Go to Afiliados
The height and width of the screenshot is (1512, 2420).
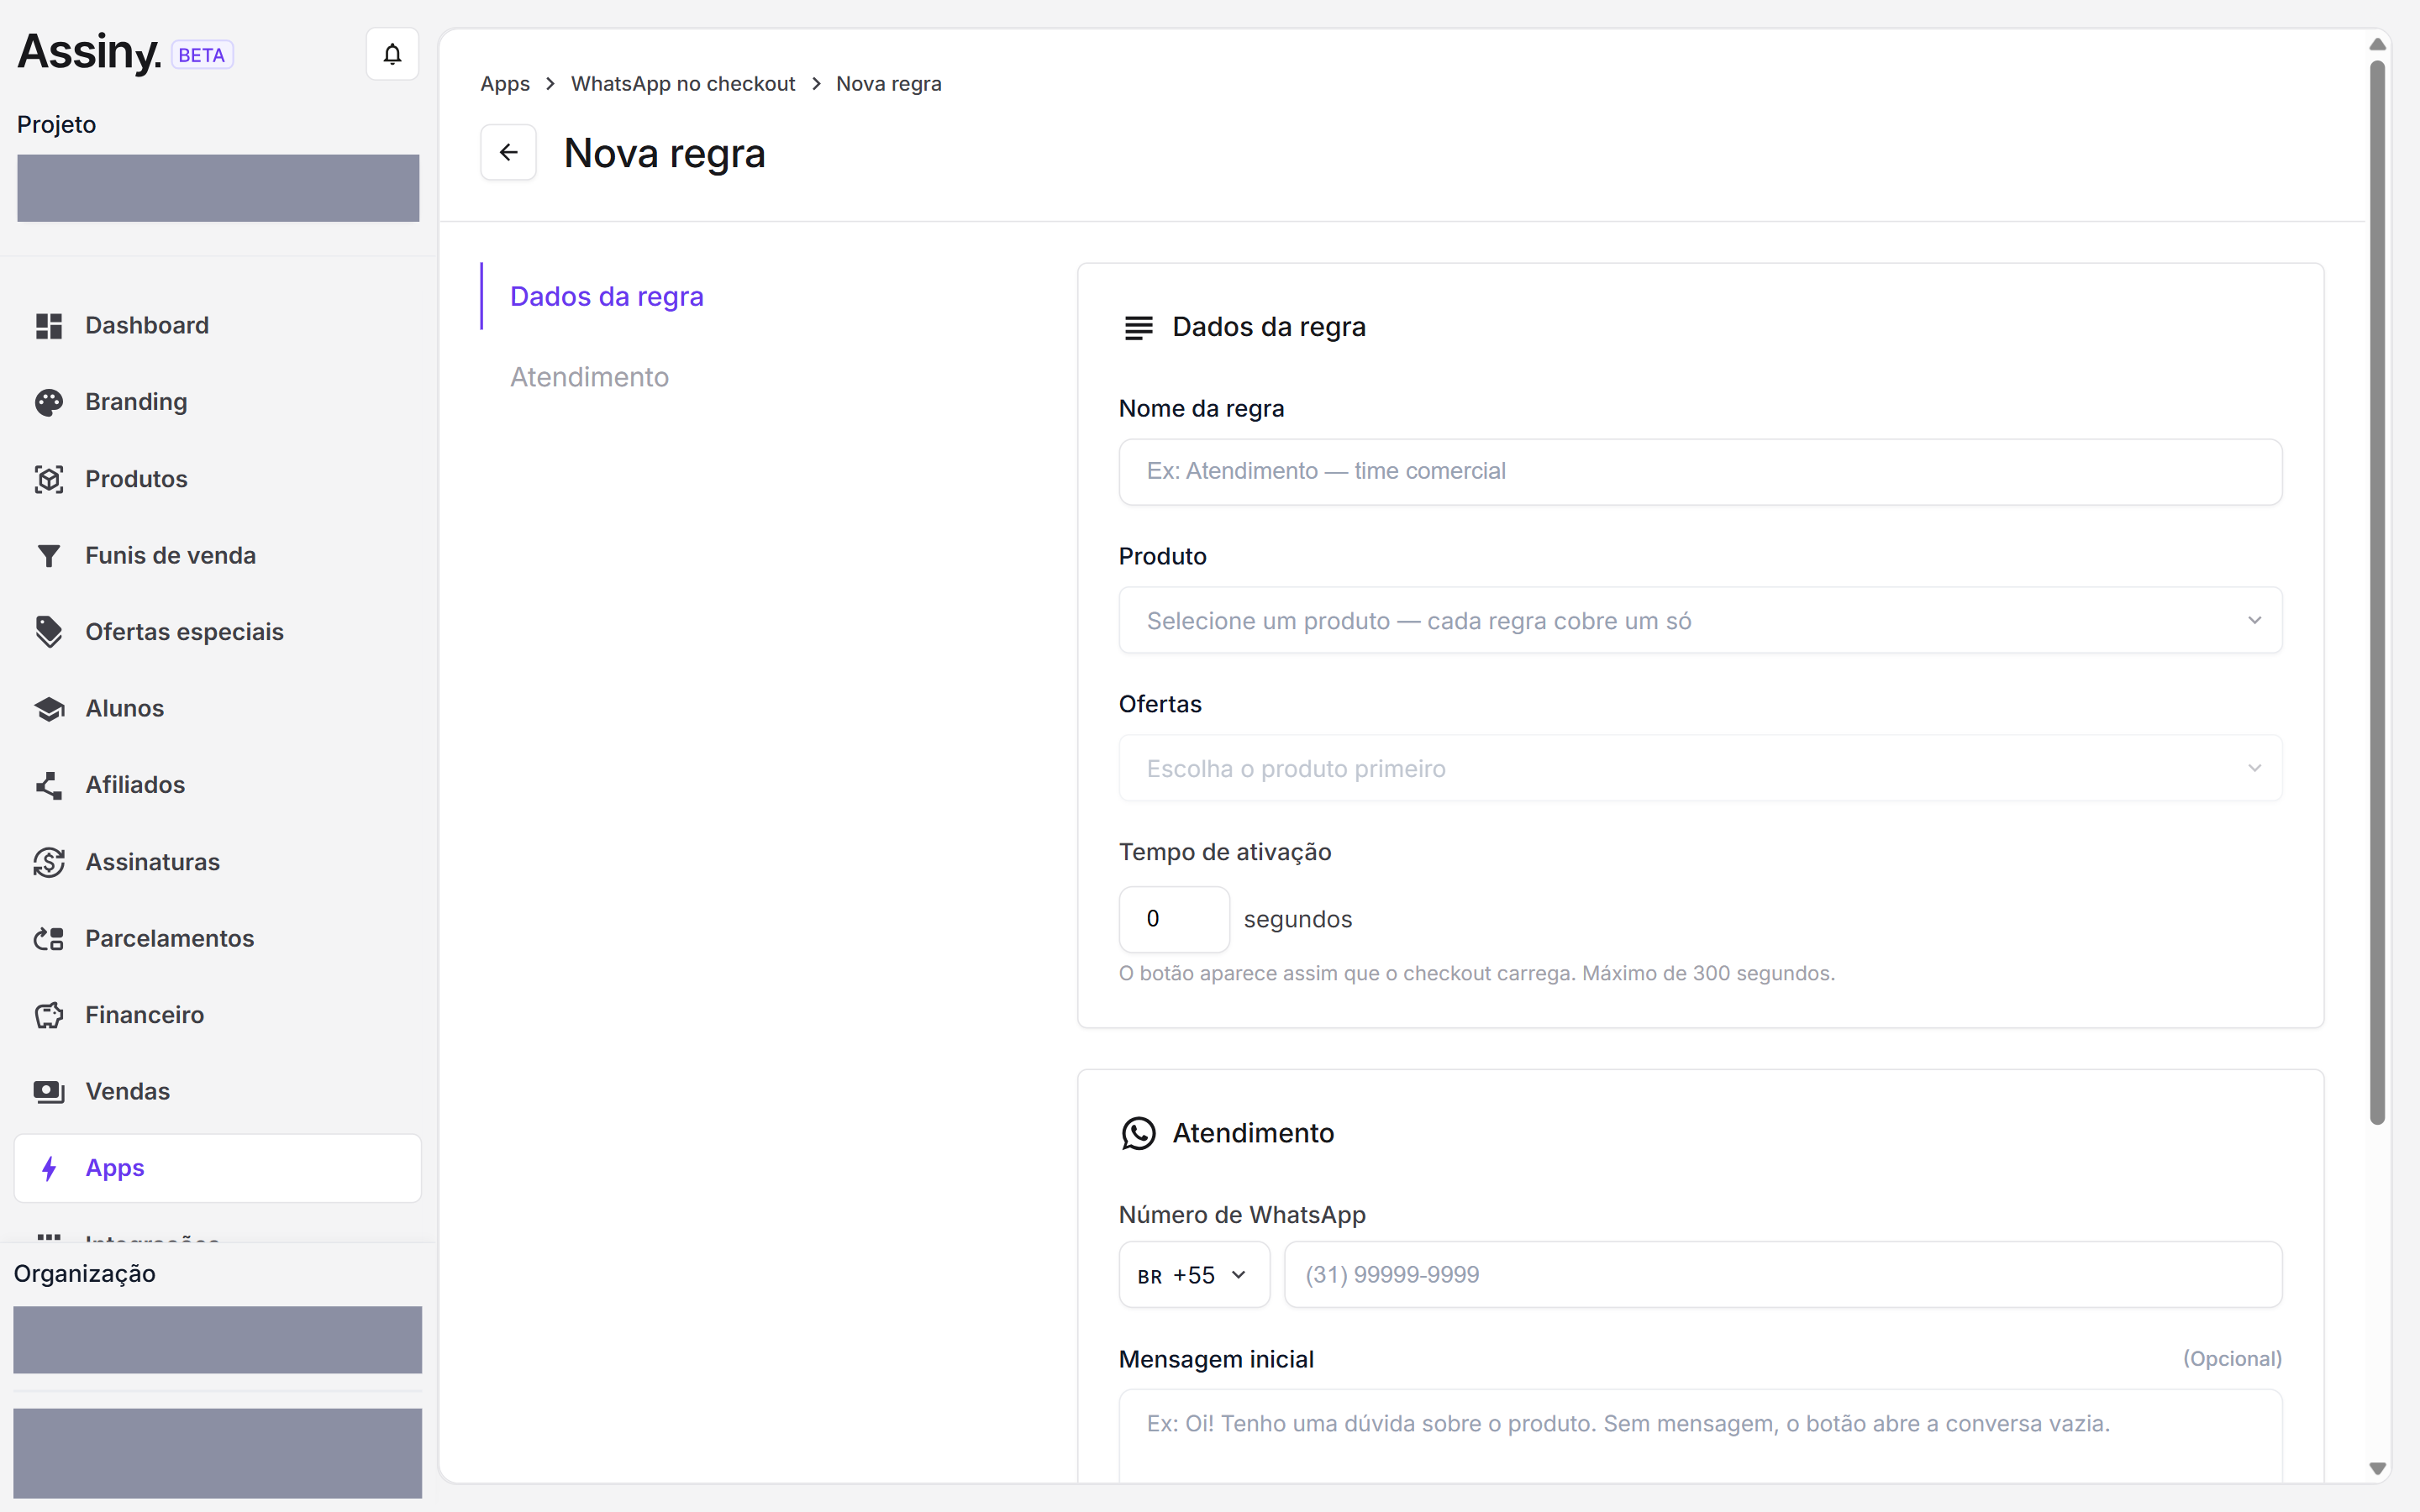click(x=218, y=785)
